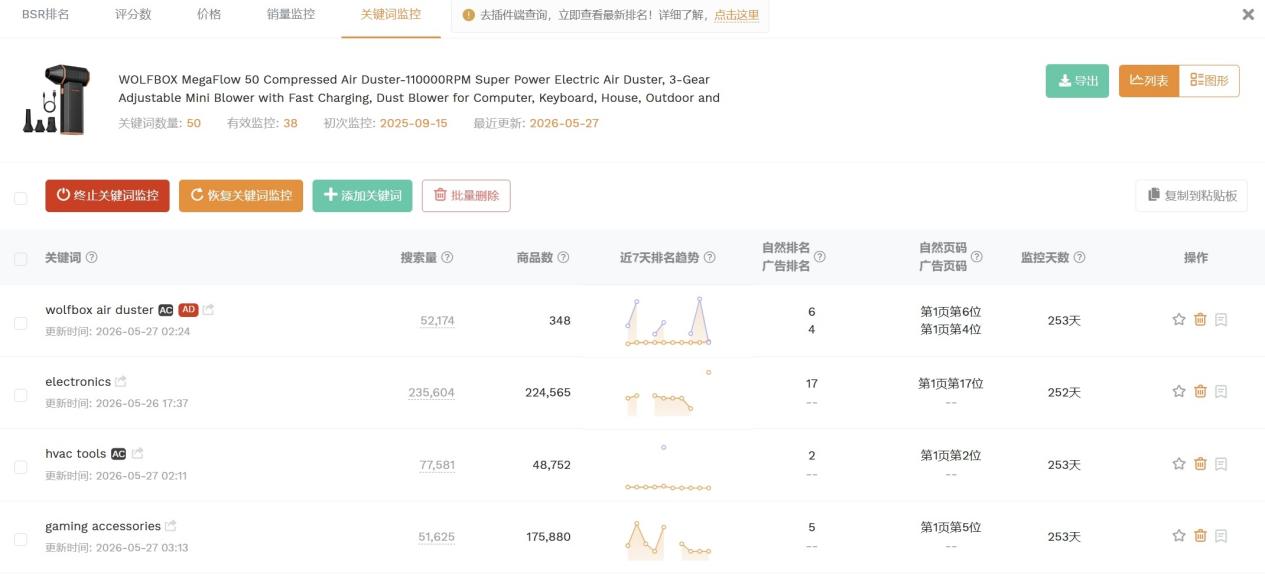Open WOLFBOX MegaFlow 50 product title
Image resolution: width=1265 pixels, height=575 pixels.
click(419, 88)
